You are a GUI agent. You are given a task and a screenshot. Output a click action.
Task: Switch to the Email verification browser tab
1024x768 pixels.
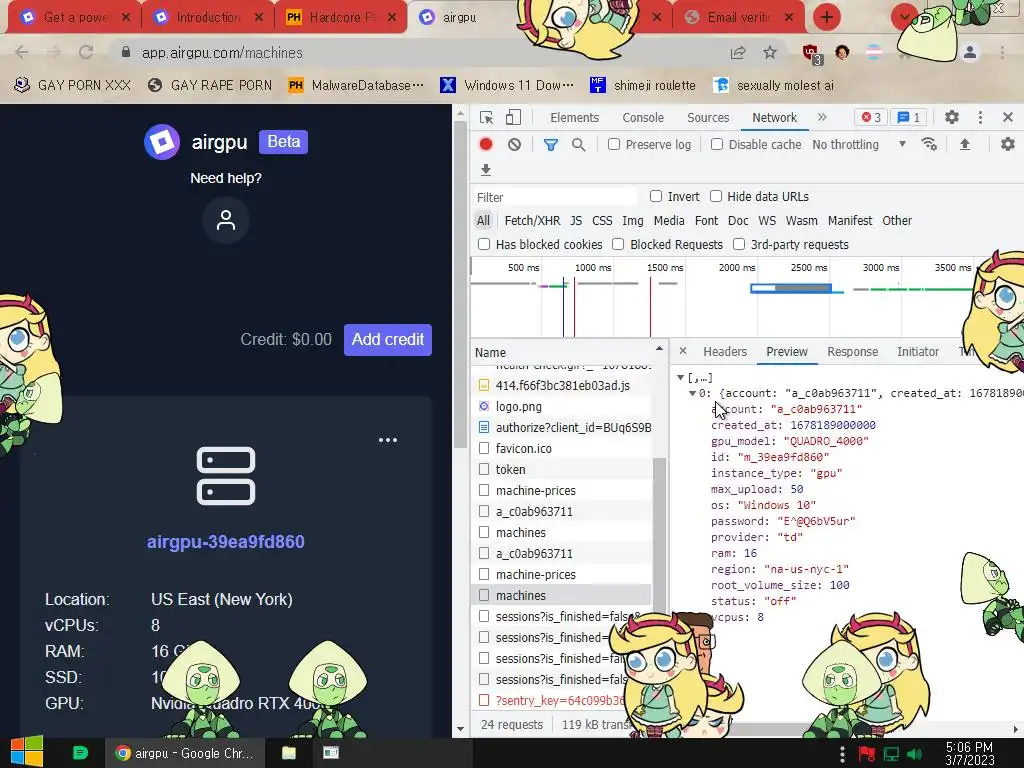[x=739, y=18]
